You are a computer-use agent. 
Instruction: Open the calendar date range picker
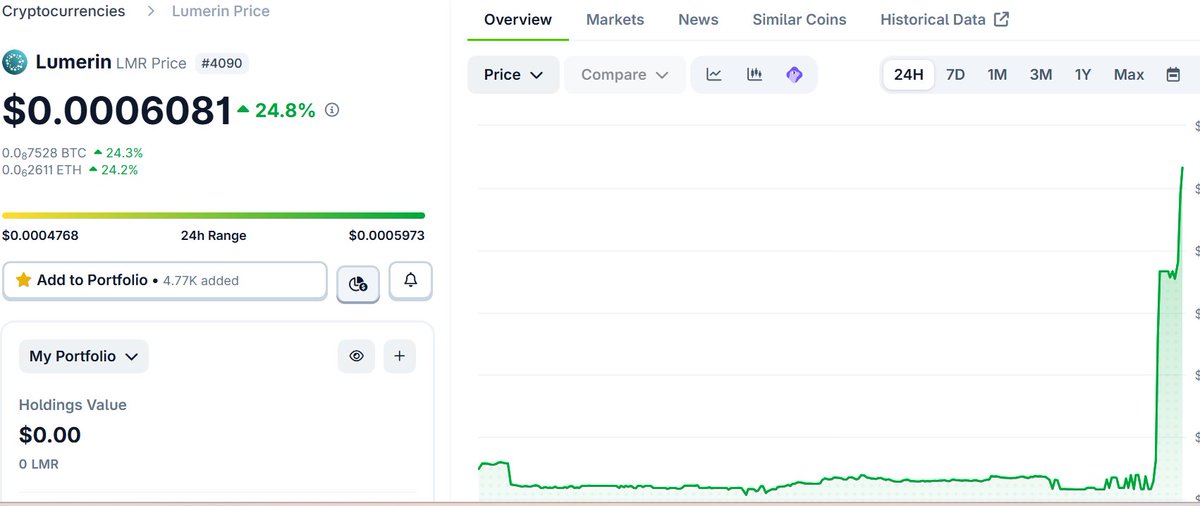[1173, 75]
